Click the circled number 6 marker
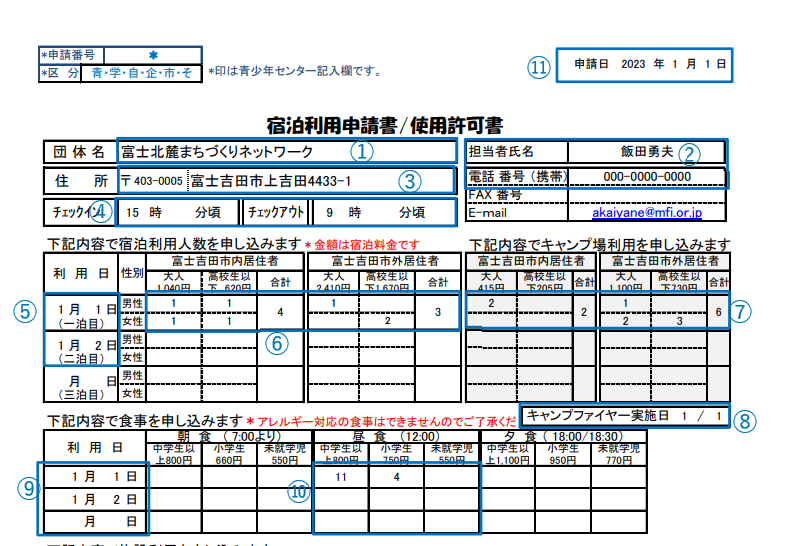Screen dimensions: 791x546 tap(279, 342)
